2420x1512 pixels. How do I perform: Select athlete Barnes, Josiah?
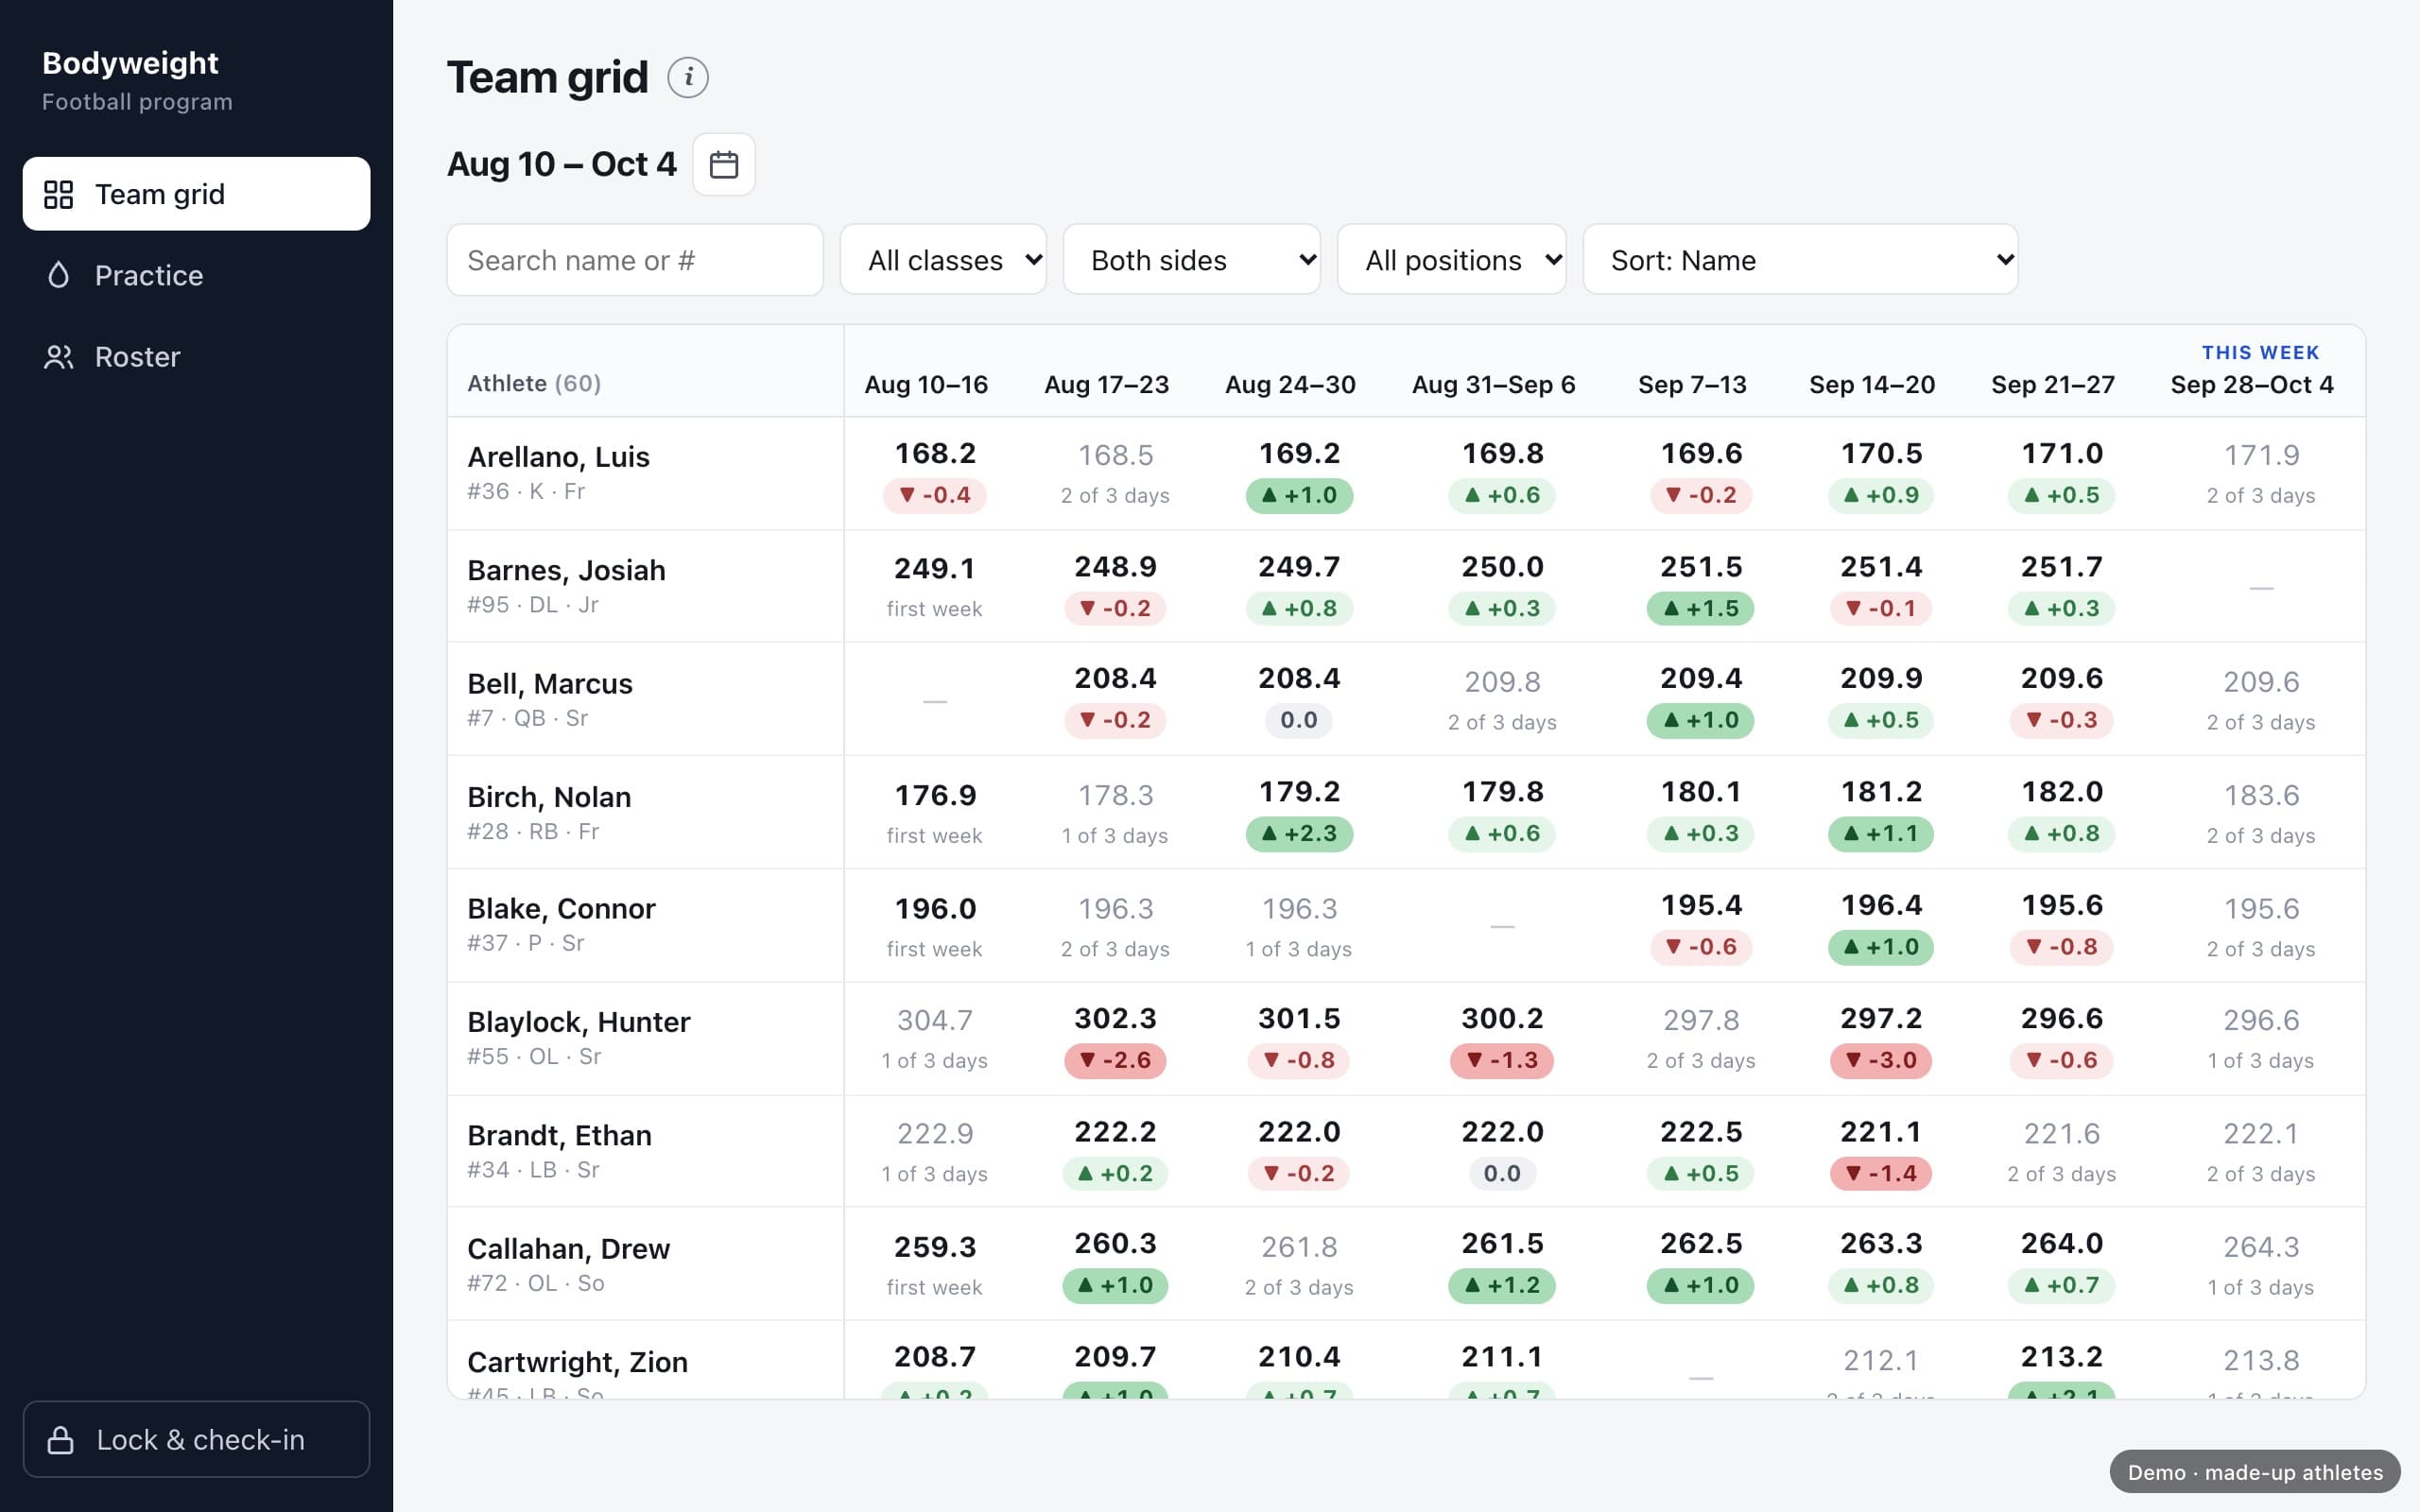point(566,570)
